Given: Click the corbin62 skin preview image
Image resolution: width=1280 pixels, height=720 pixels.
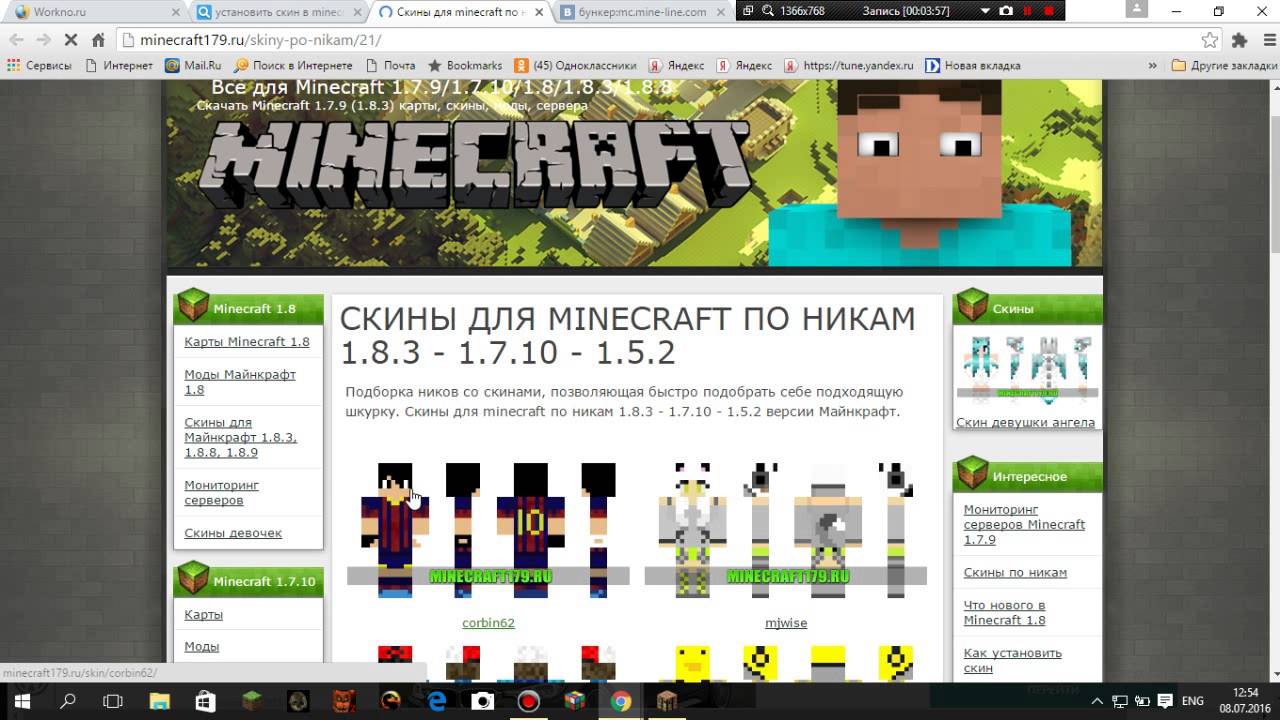Looking at the screenshot, I should pyautogui.click(x=488, y=530).
